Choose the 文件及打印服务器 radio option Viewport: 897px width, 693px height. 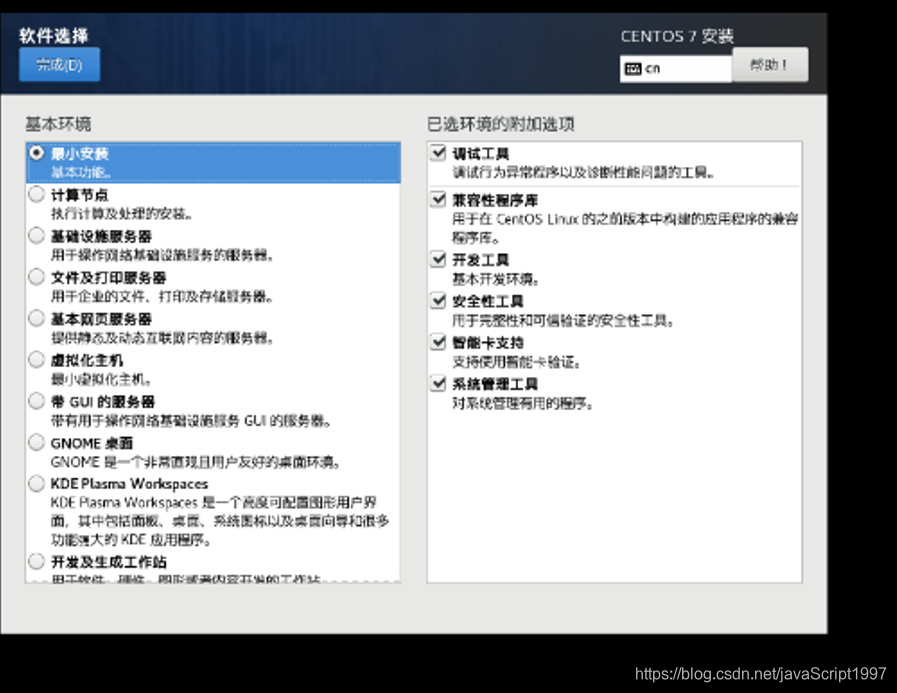37,278
